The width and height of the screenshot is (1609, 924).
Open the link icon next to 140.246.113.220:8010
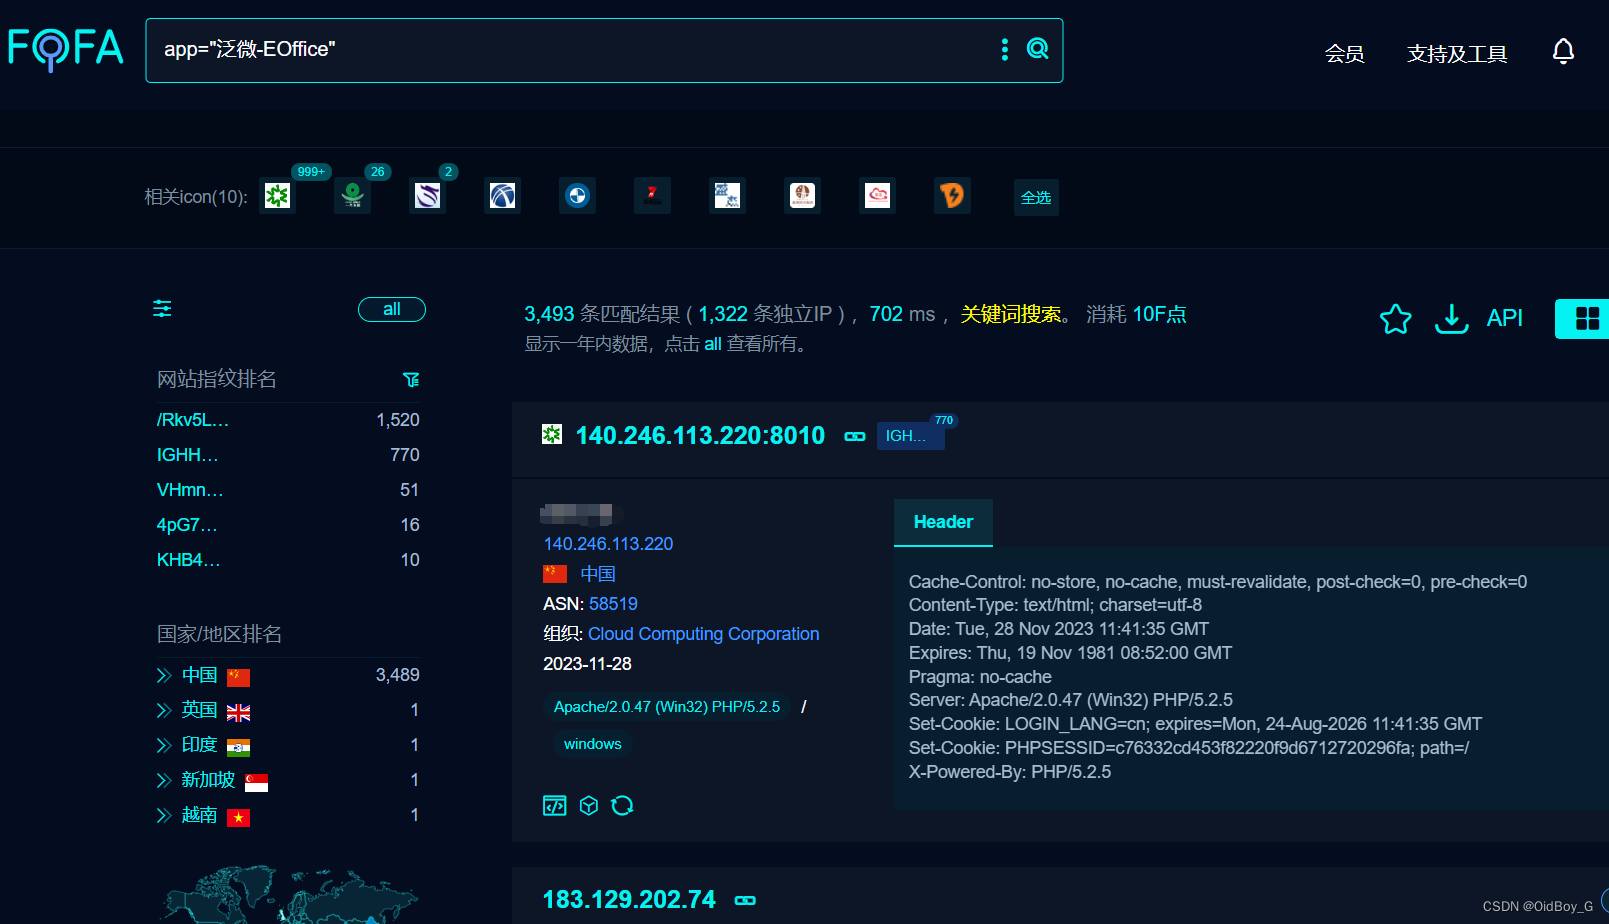click(854, 436)
